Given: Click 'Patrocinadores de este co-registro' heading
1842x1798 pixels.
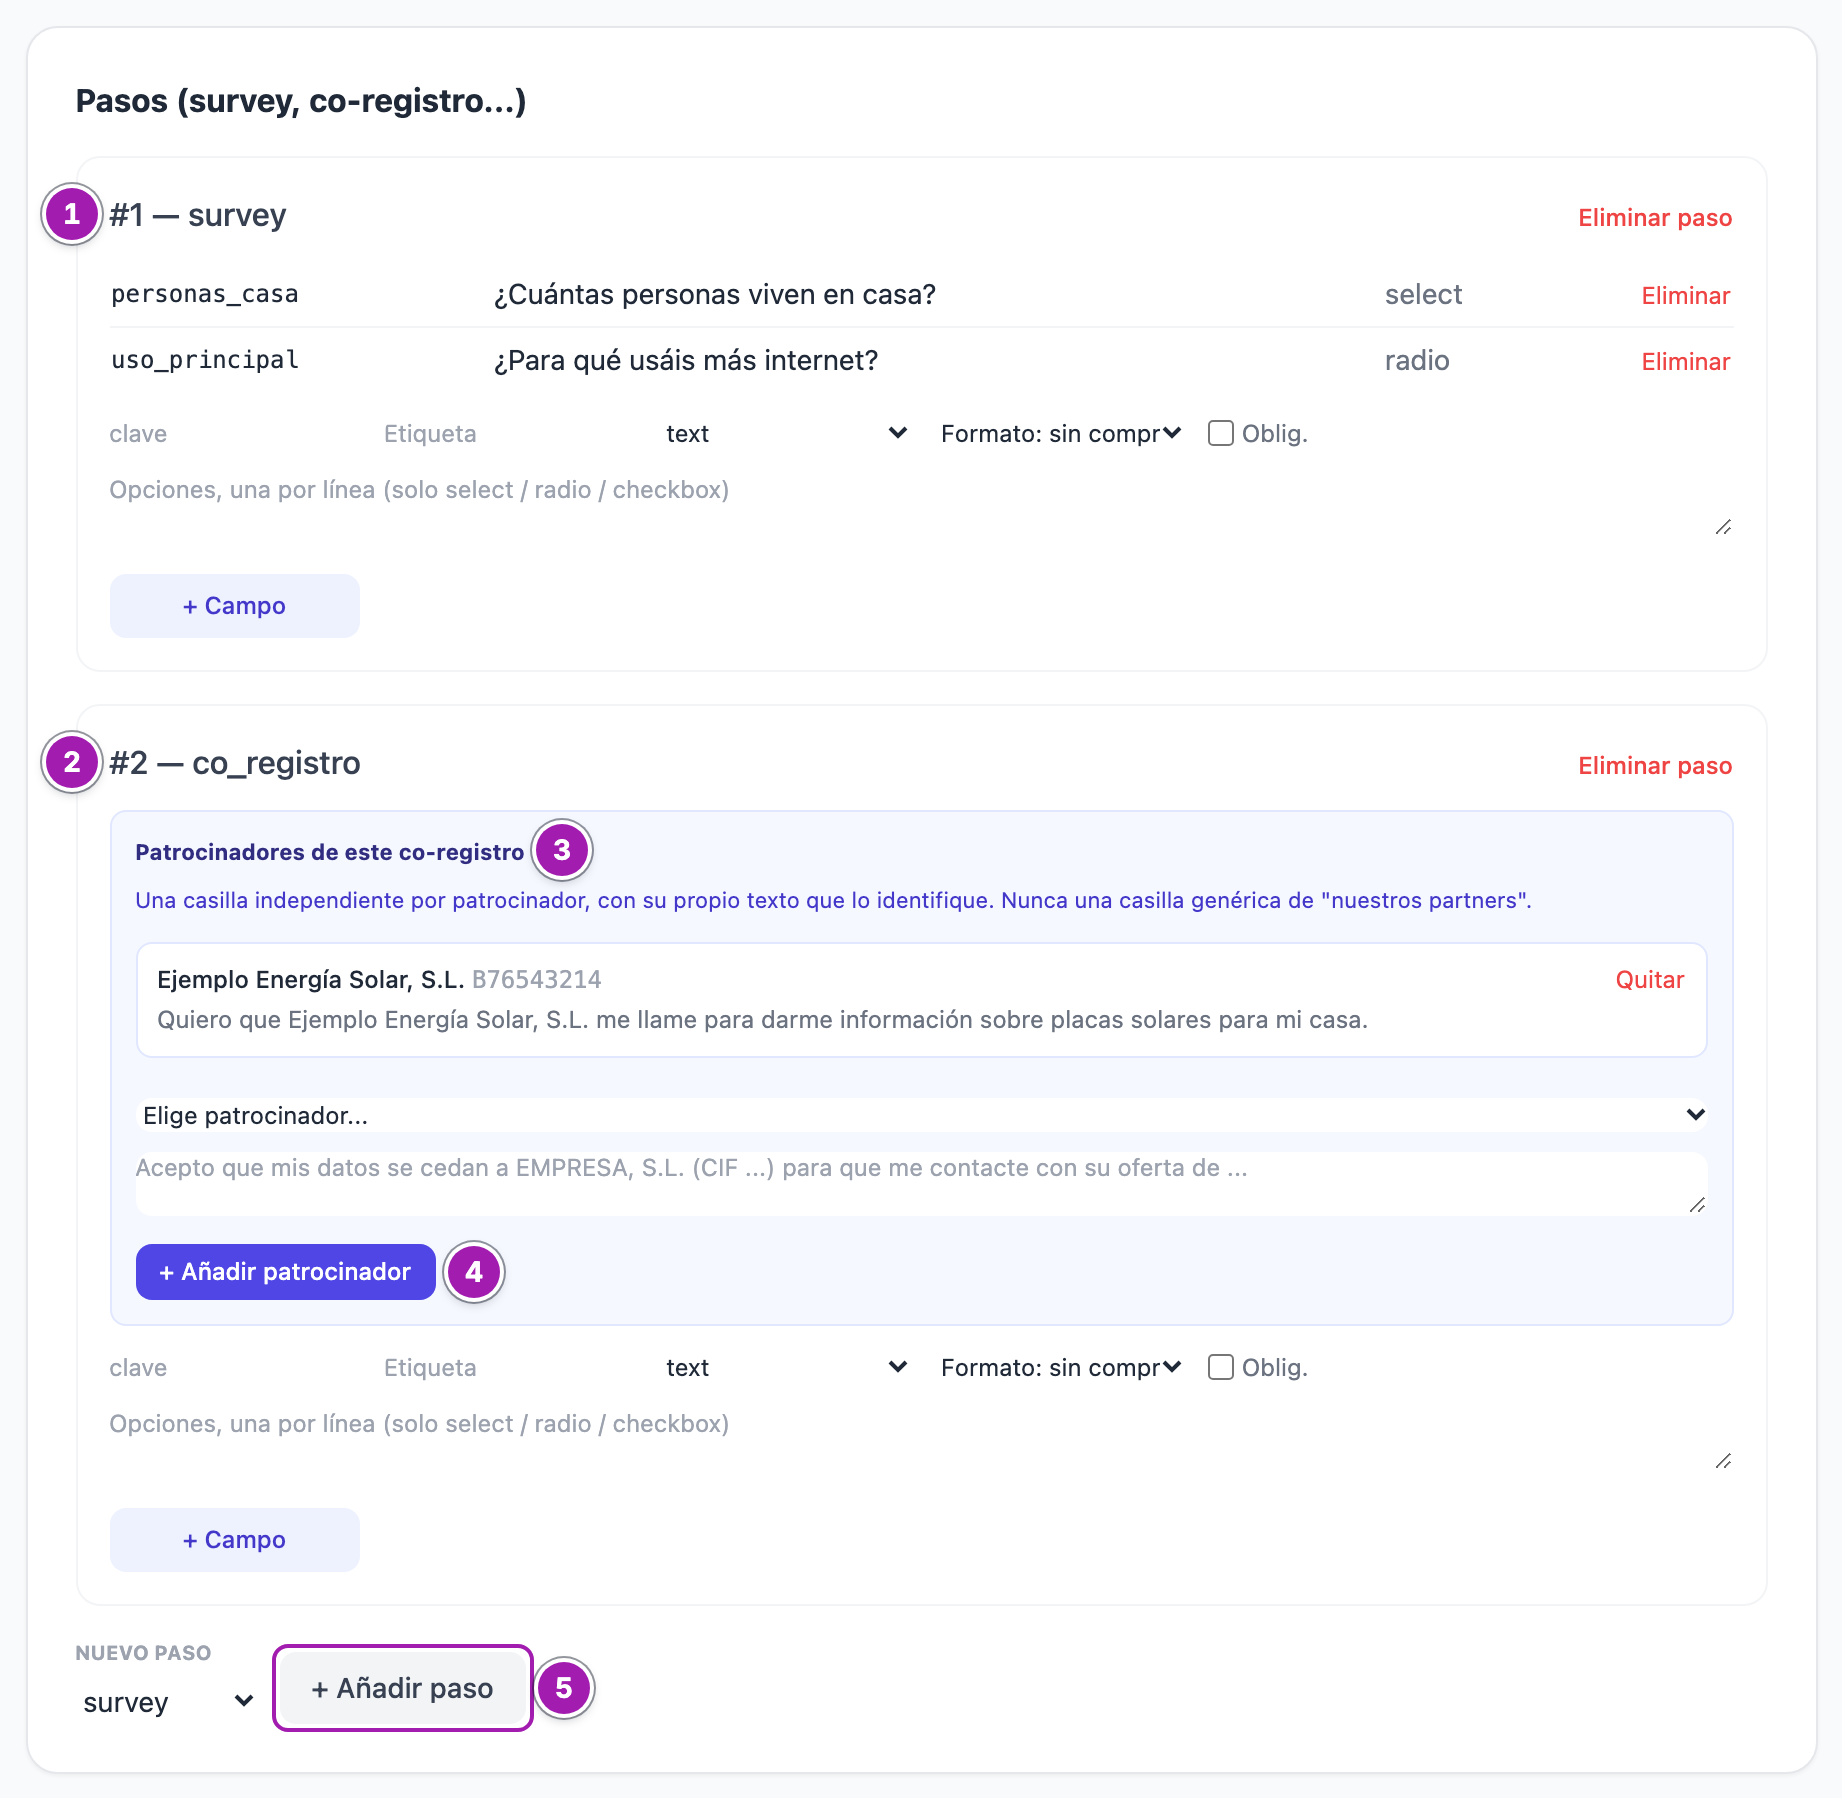Looking at the screenshot, I should tap(330, 852).
